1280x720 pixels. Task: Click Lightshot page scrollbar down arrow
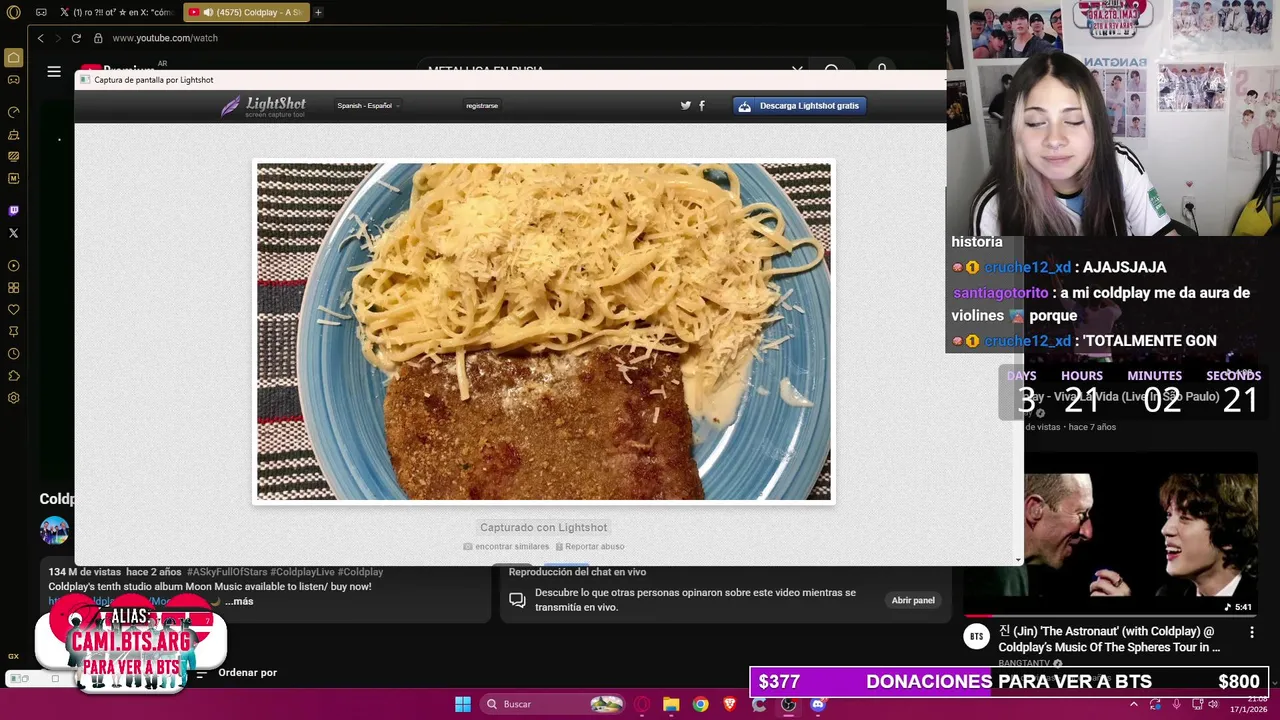1018,560
